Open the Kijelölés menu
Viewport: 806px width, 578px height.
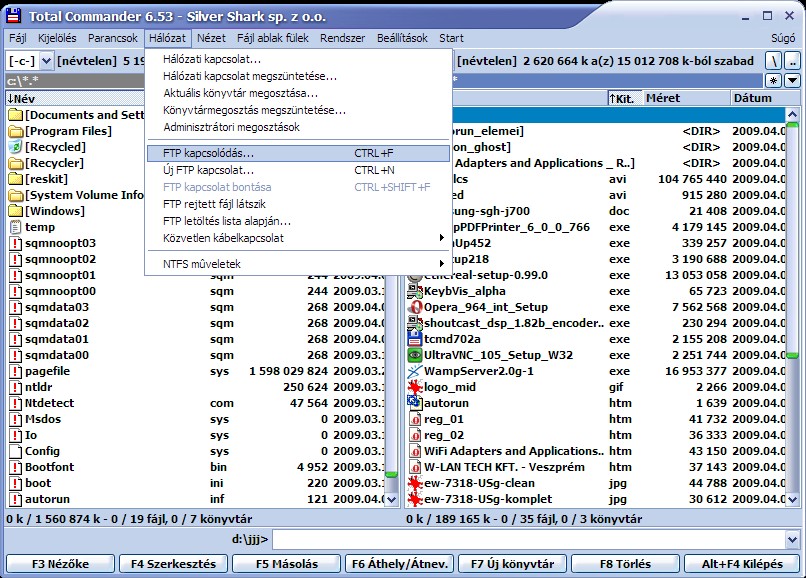tap(57, 38)
